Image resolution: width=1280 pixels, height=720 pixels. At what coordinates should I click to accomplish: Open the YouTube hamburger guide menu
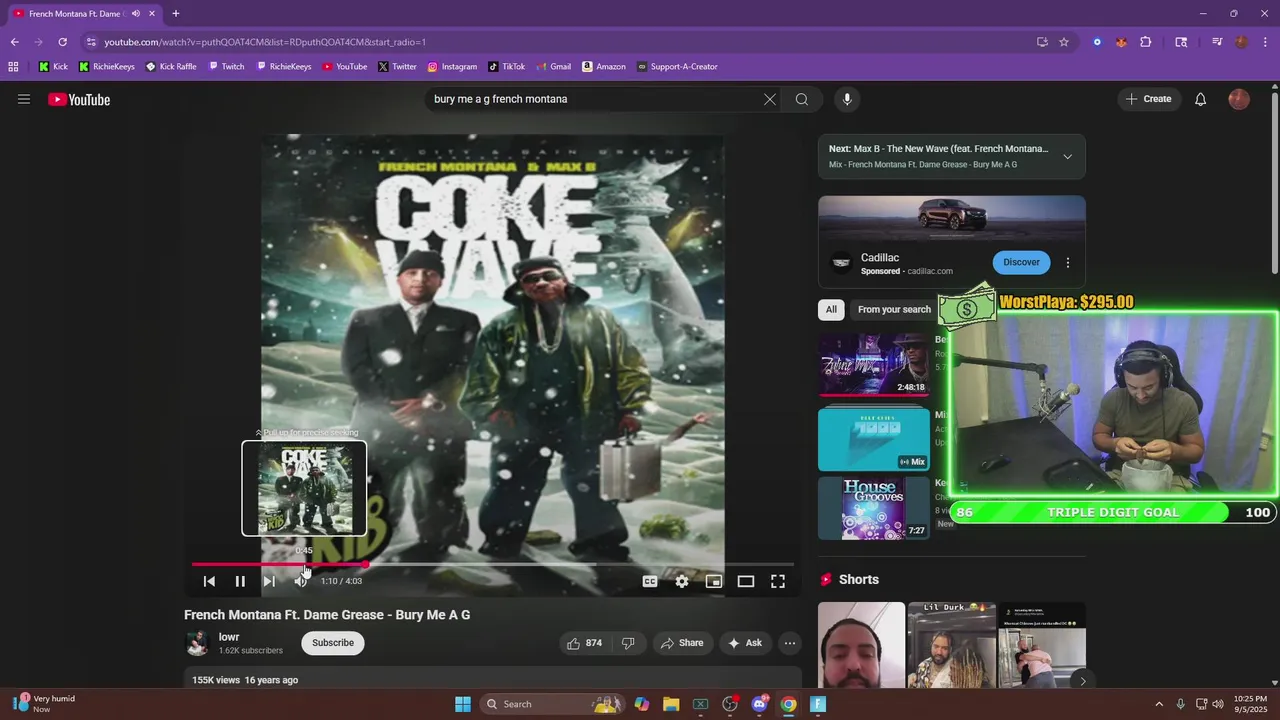point(24,99)
